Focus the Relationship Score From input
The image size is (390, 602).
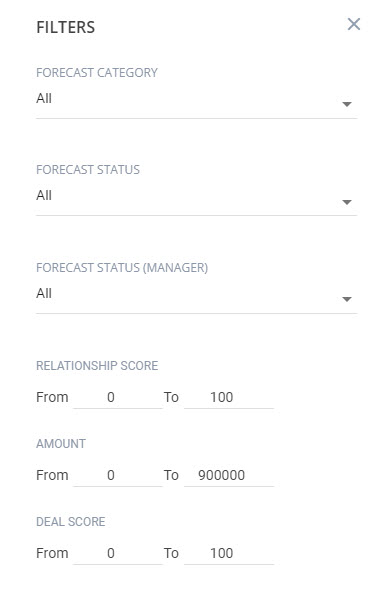(118, 397)
